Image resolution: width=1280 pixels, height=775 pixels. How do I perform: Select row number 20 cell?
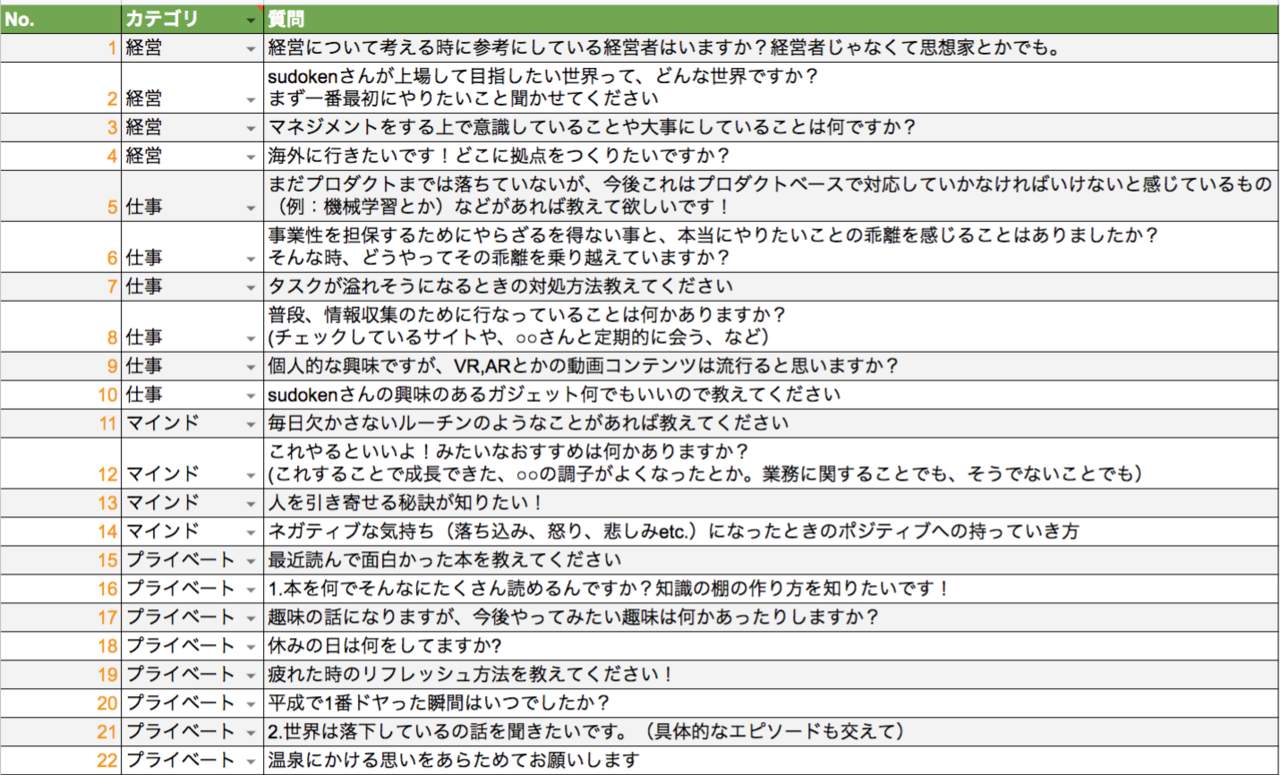[x=60, y=703]
